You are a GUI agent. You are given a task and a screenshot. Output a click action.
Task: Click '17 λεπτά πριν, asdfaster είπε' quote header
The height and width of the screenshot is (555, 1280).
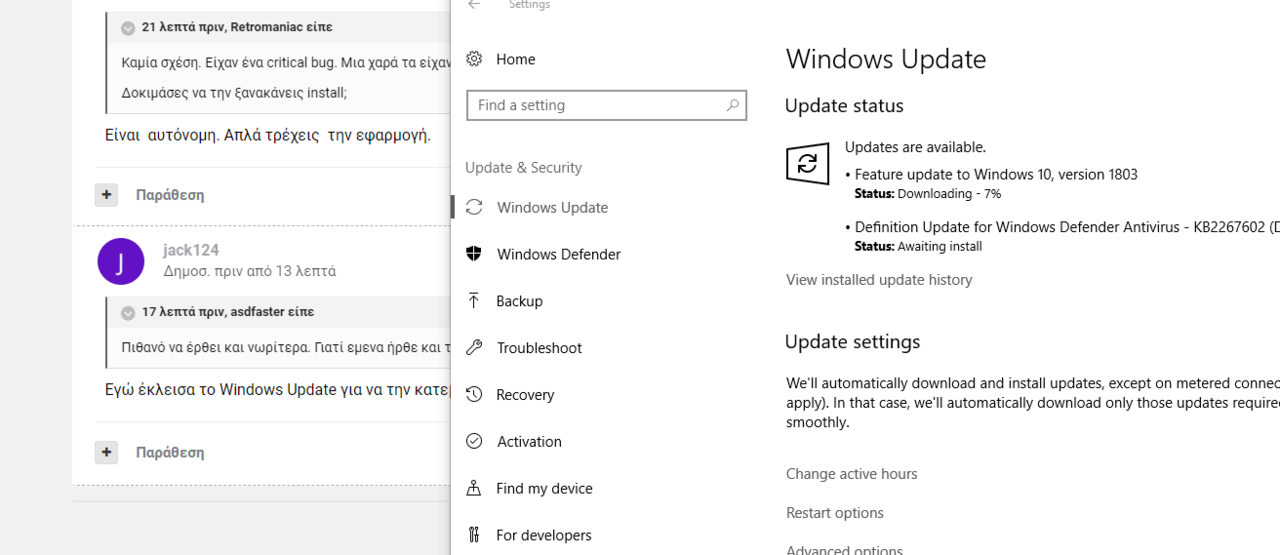(x=228, y=312)
